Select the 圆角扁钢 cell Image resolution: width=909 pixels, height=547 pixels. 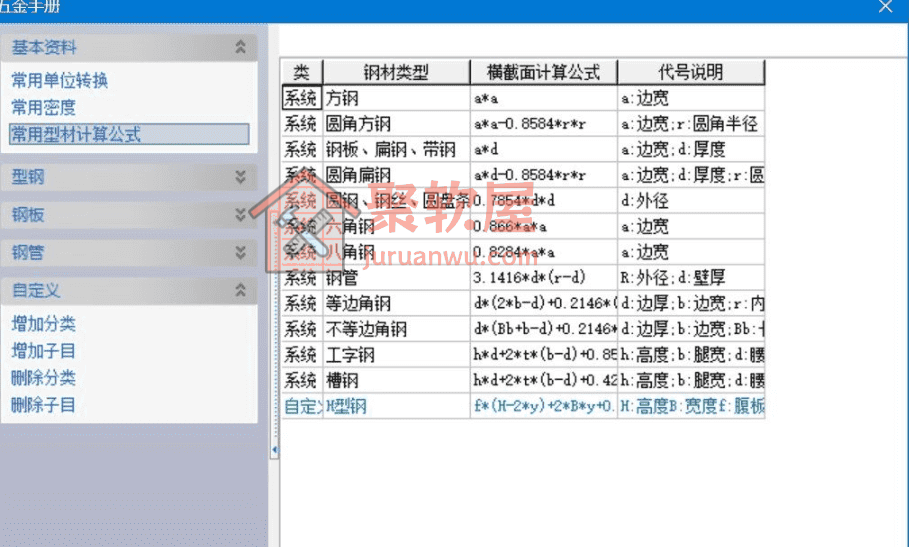tap(396, 175)
